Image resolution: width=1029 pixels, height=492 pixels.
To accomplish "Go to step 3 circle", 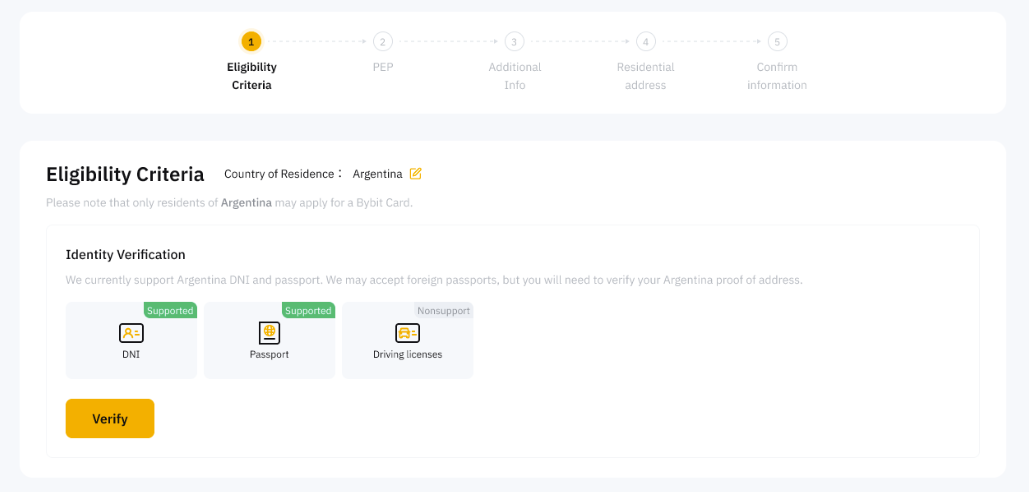I will (x=514, y=42).
